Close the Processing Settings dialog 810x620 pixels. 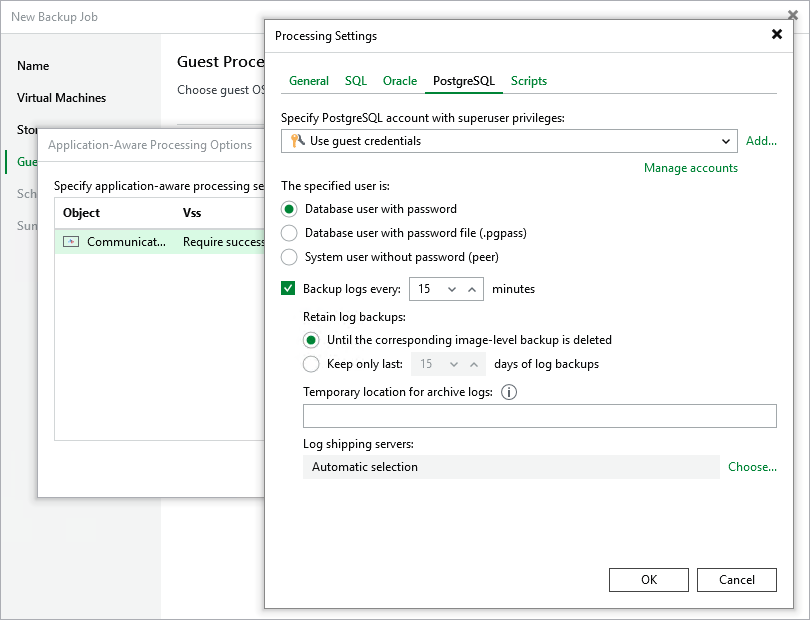pyautogui.click(x=776, y=34)
